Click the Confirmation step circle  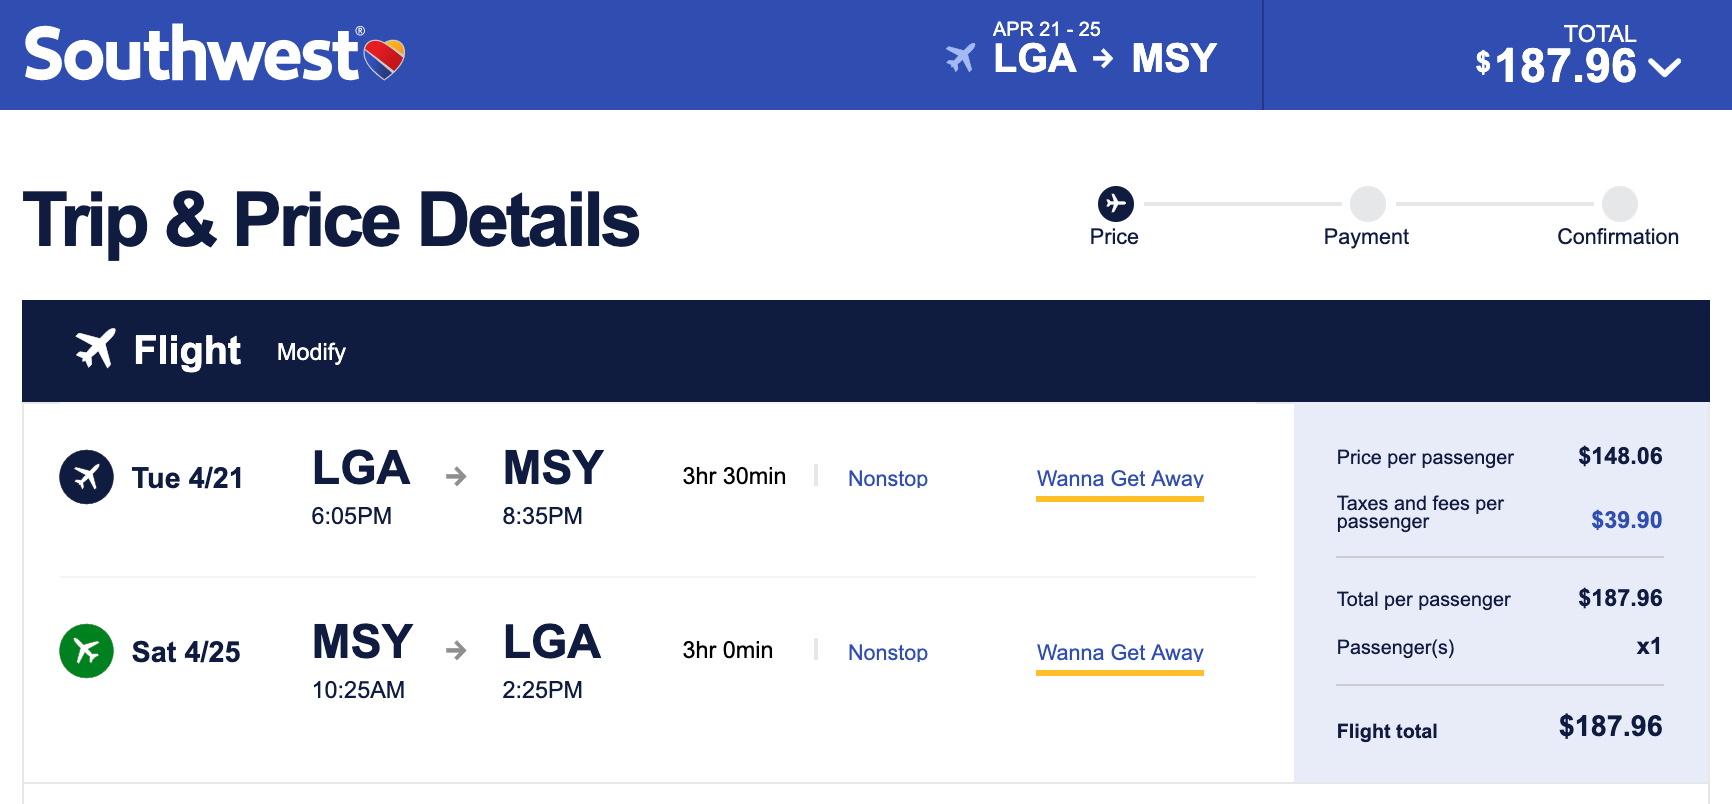click(1619, 204)
